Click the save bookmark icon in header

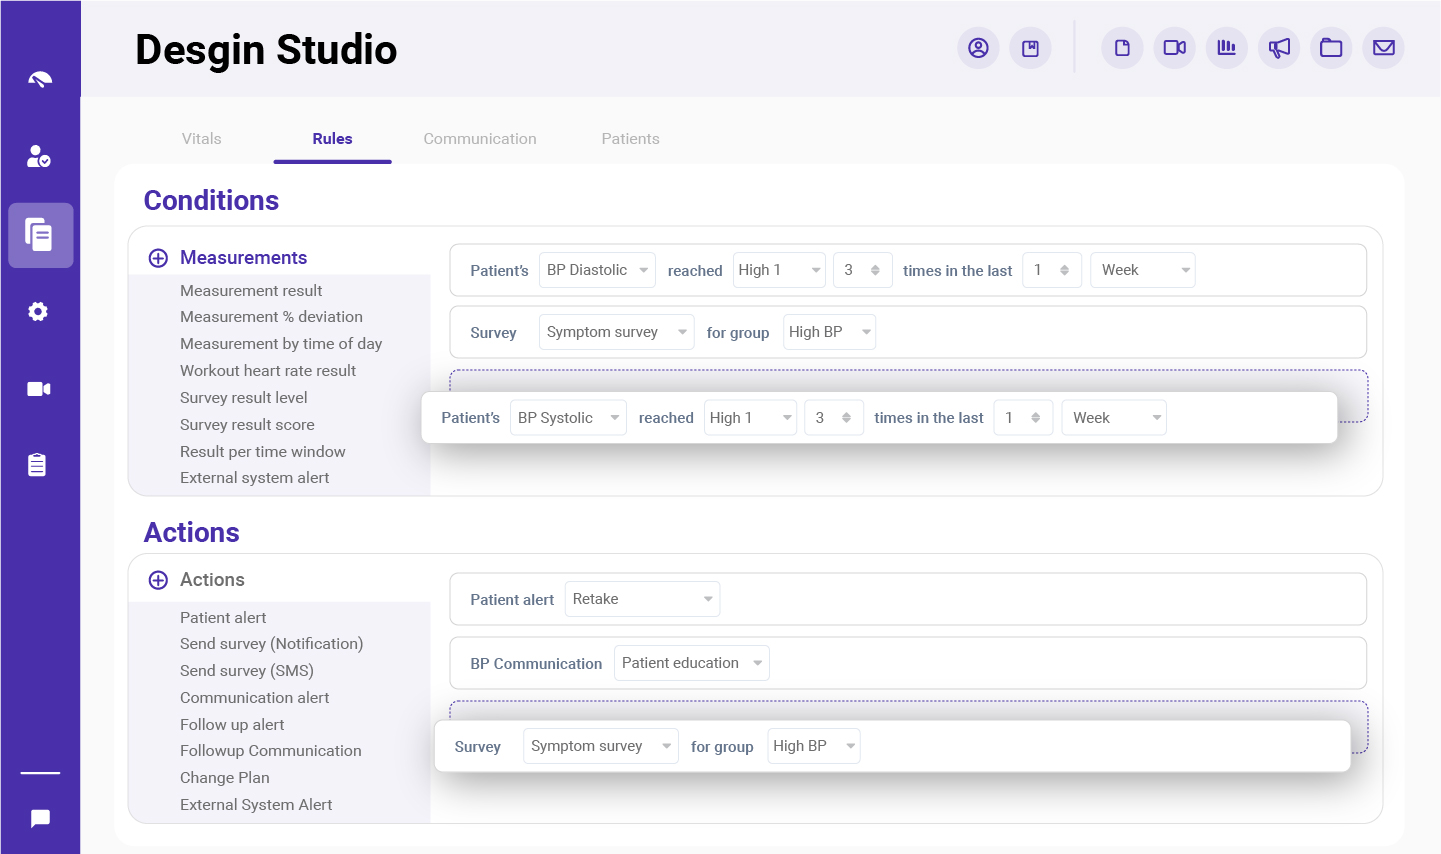click(x=1030, y=48)
